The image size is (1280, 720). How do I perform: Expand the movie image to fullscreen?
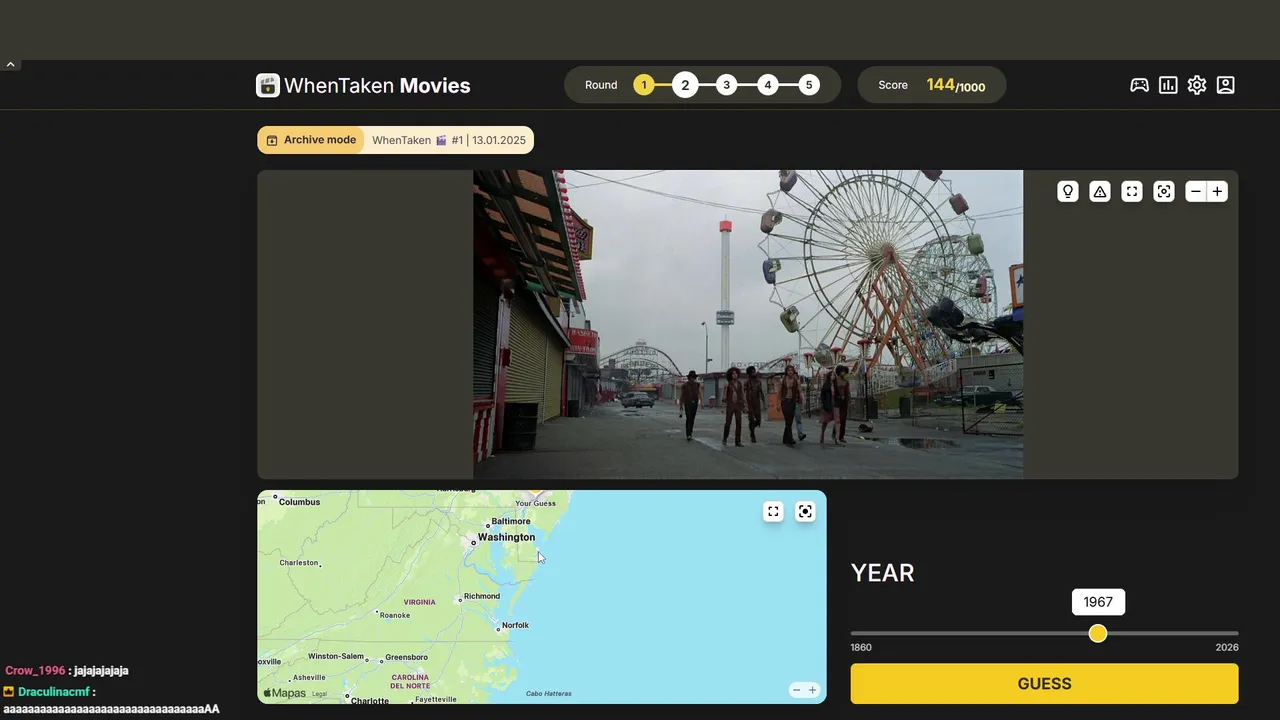pyautogui.click(x=1132, y=191)
